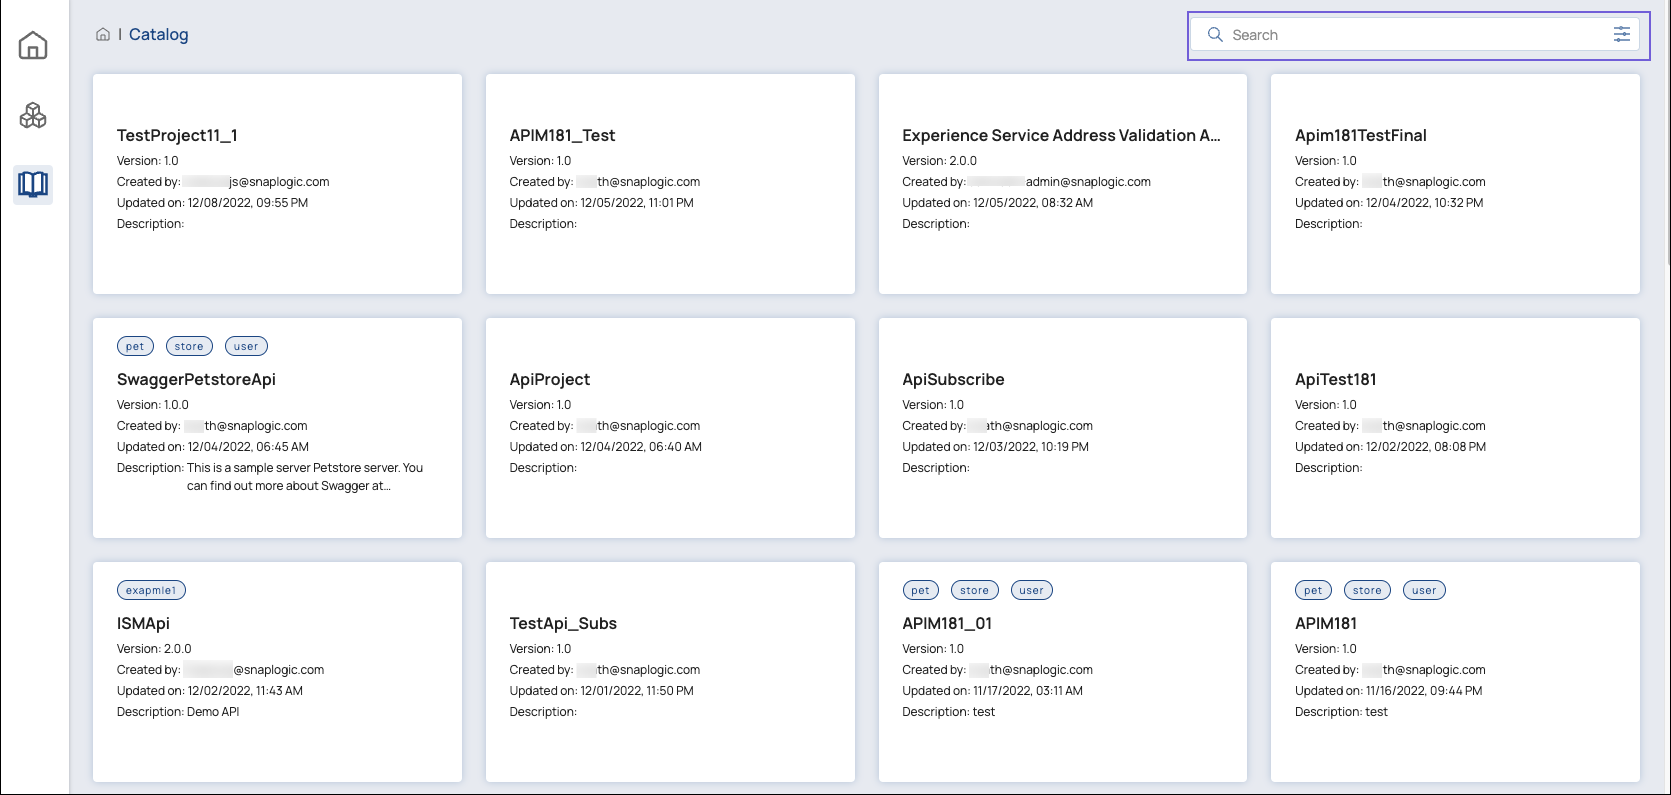Screen dimensions: 1671x795
Task: Select the Catalog book icon in sidebar
Action: pos(33,184)
